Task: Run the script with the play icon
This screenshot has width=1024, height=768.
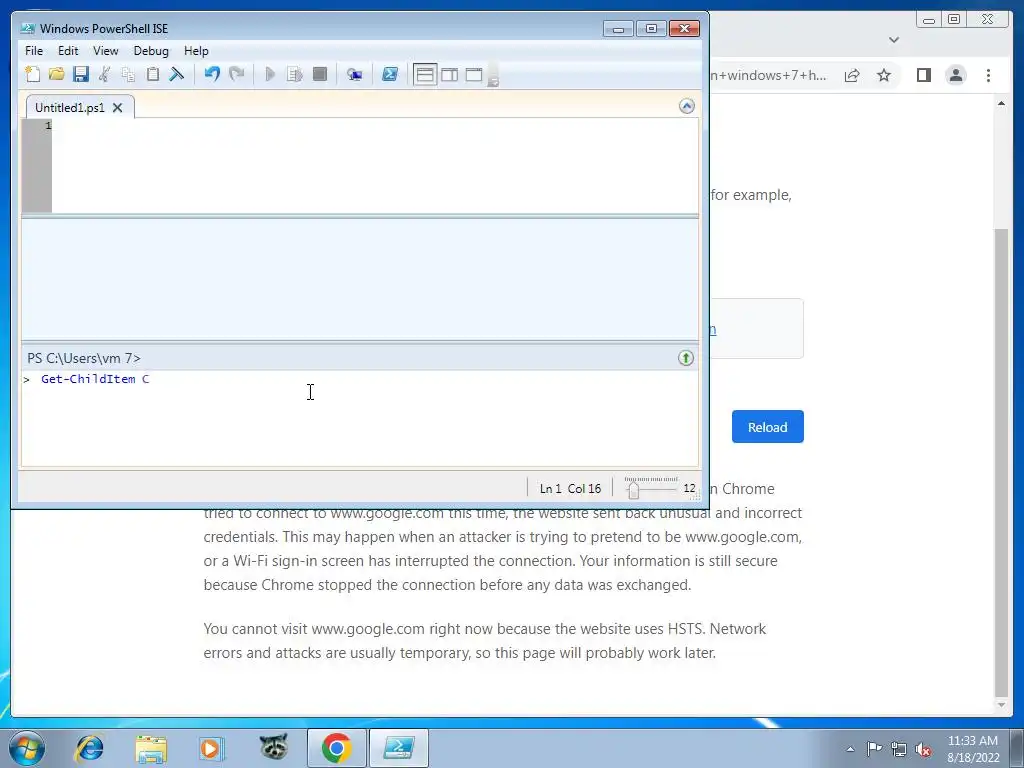Action: tap(270, 74)
